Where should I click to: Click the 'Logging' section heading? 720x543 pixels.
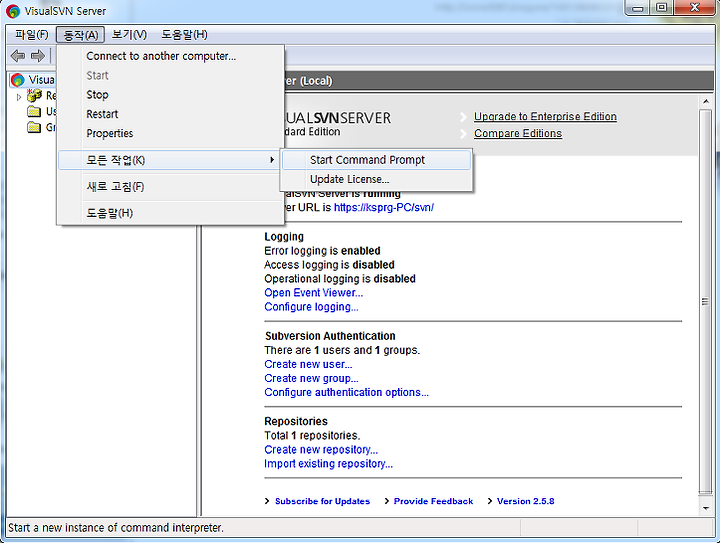coord(284,237)
